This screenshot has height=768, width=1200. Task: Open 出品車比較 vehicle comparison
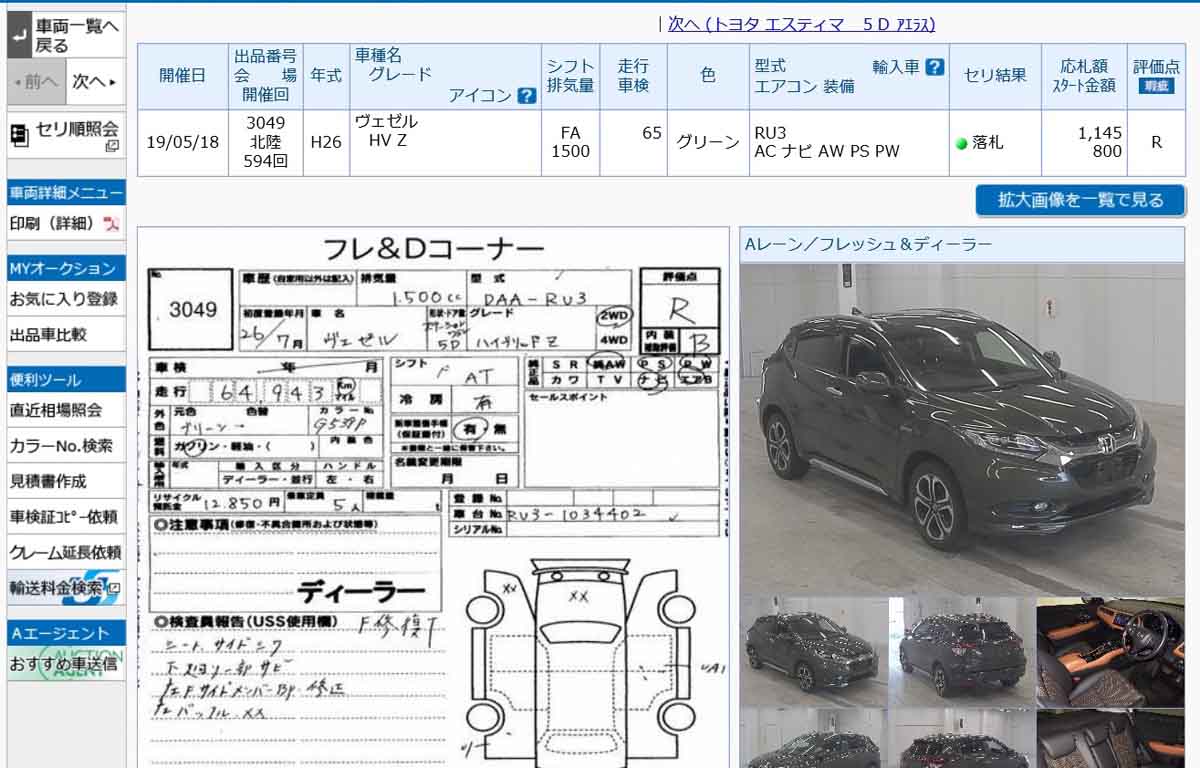(66, 335)
